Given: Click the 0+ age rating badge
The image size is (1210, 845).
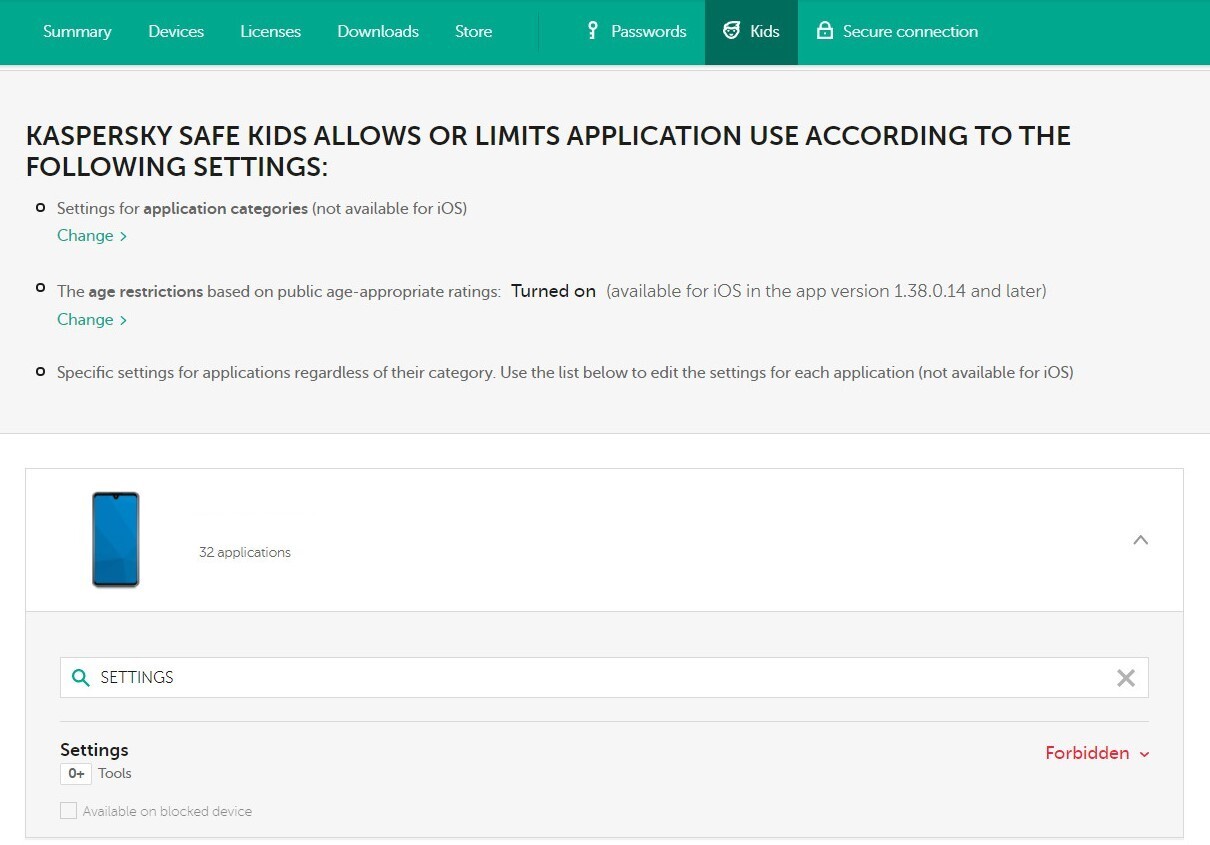Looking at the screenshot, I should pos(76,774).
